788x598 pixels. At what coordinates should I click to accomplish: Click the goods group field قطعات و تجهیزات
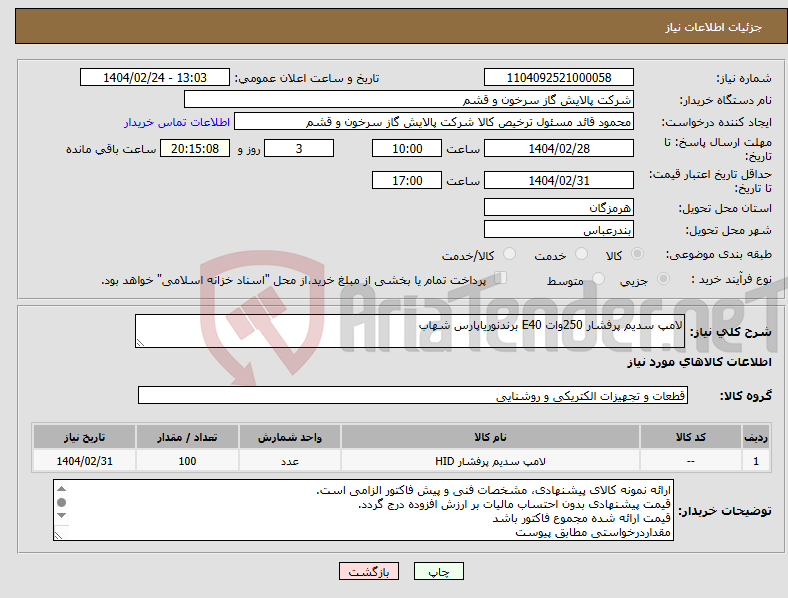(x=413, y=395)
